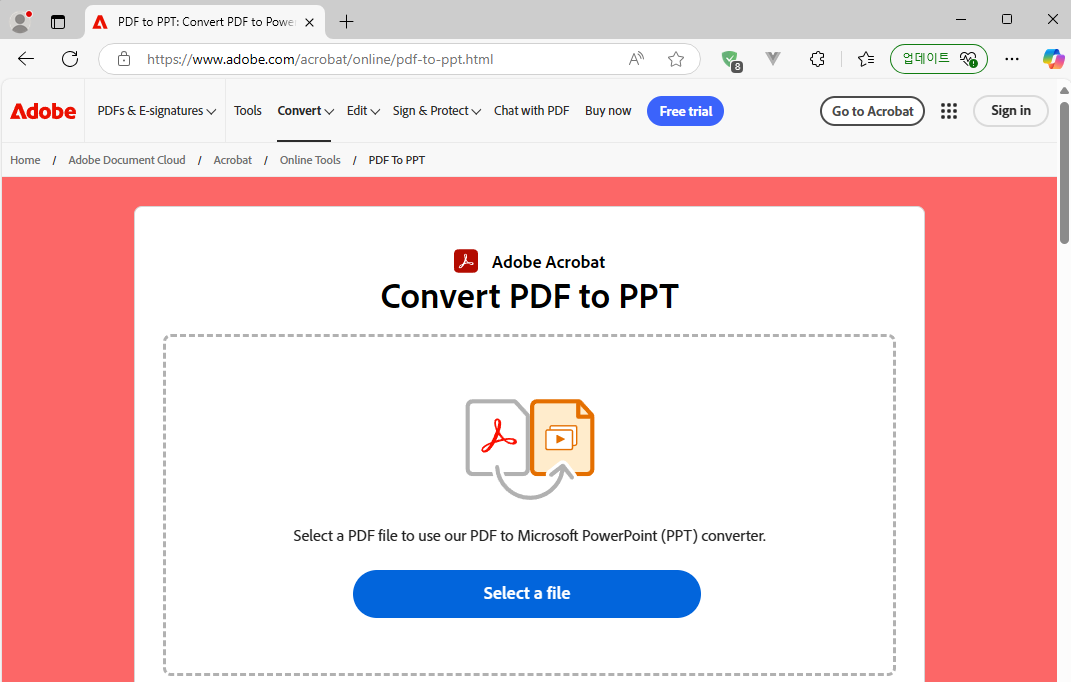The image size is (1071, 682).
Task: Click Go to Acrobat button
Action: [x=872, y=111]
